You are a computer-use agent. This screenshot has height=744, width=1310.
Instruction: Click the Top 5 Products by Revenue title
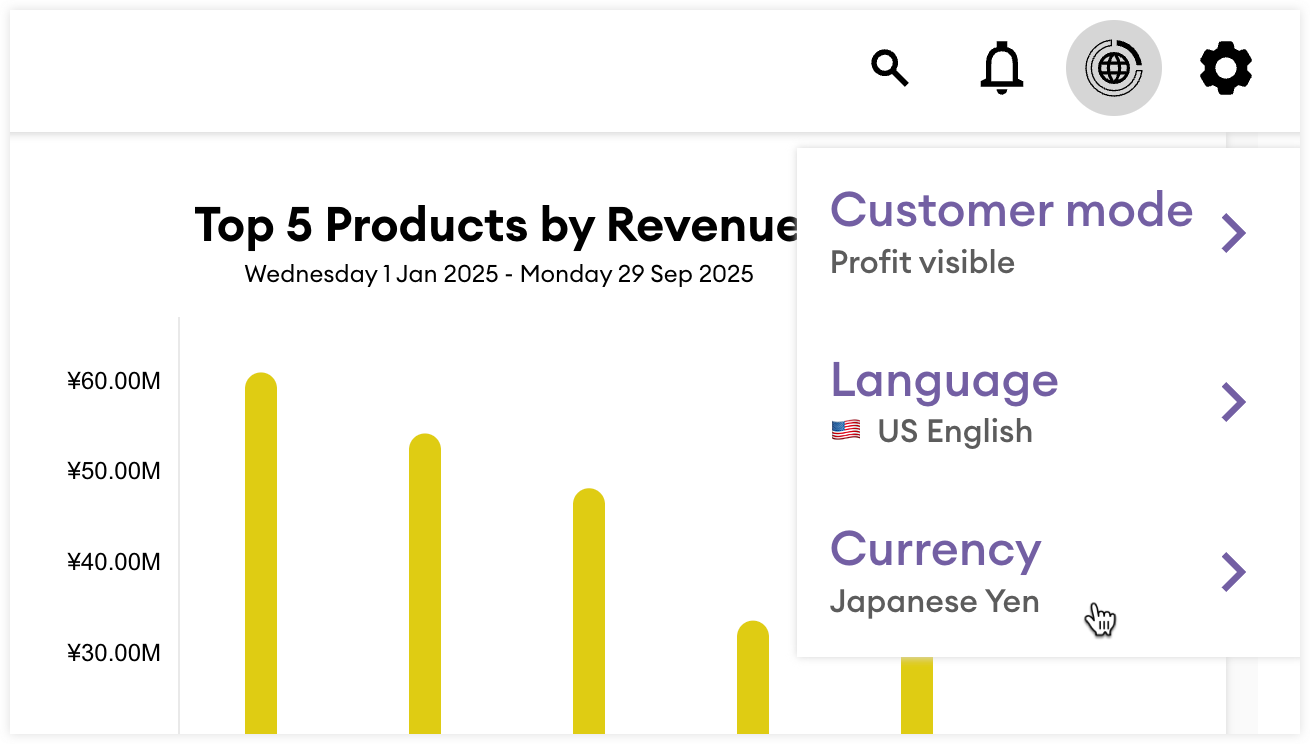497,225
